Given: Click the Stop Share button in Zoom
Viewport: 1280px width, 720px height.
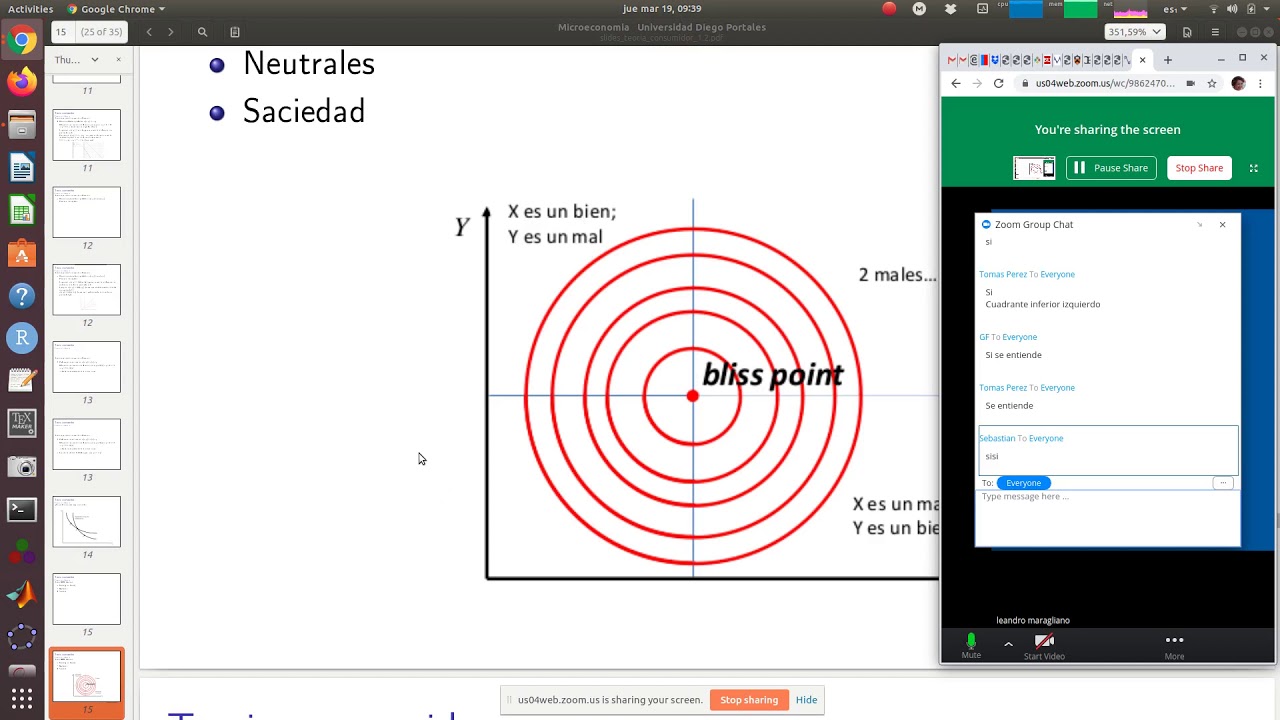Looking at the screenshot, I should (x=1199, y=168).
